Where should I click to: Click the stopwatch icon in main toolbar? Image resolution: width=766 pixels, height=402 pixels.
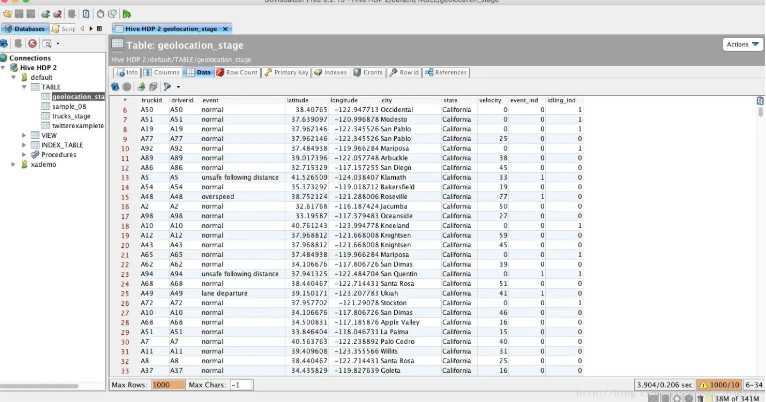pos(100,14)
